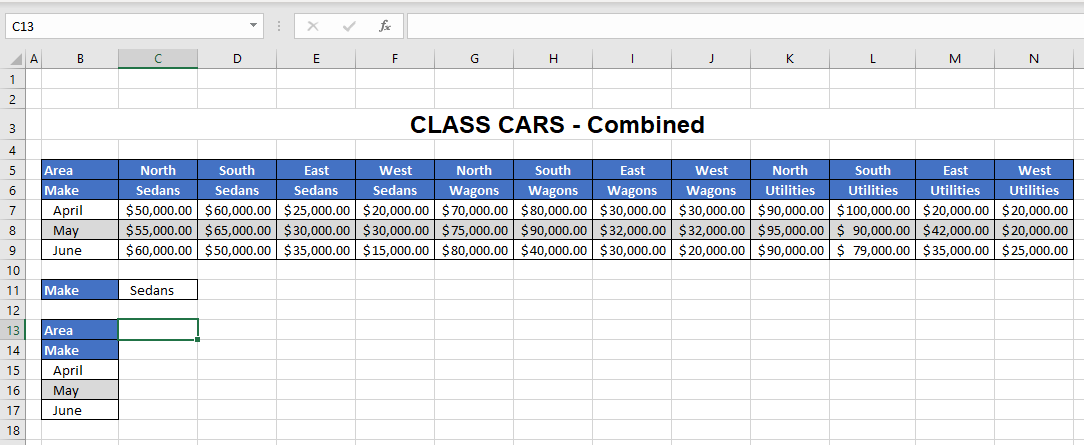Select column C header

pyautogui.click(x=157, y=59)
